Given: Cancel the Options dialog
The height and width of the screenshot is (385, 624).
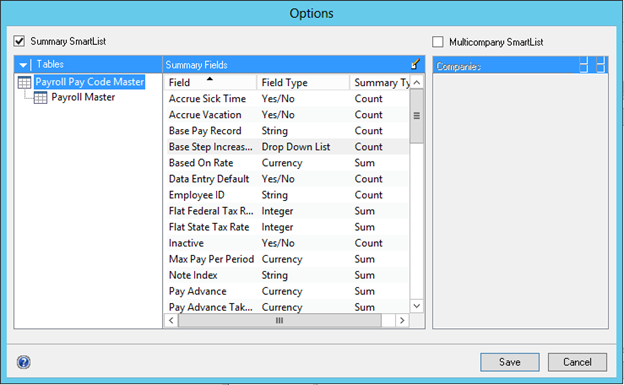Looking at the screenshot, I should [577, 362].
